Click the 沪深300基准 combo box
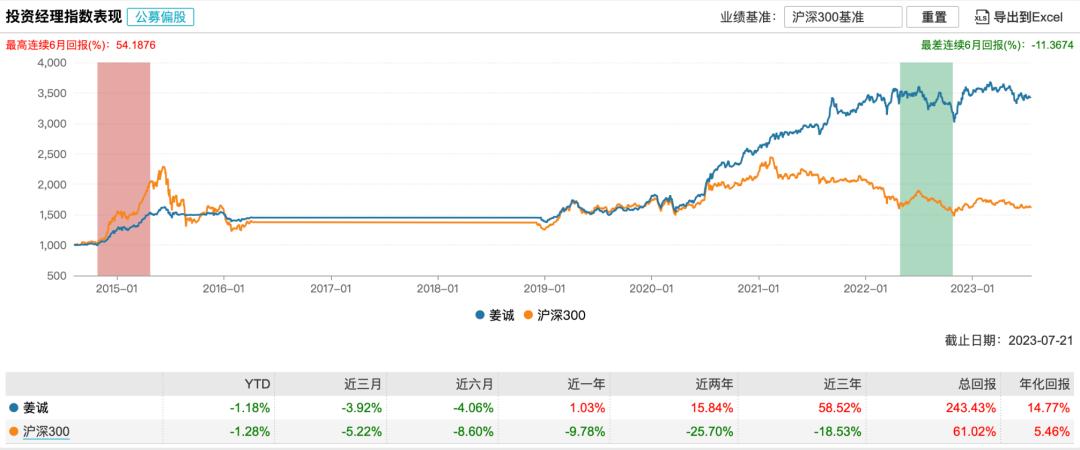This screenshot has width=1080, height=450. (838, 17)
